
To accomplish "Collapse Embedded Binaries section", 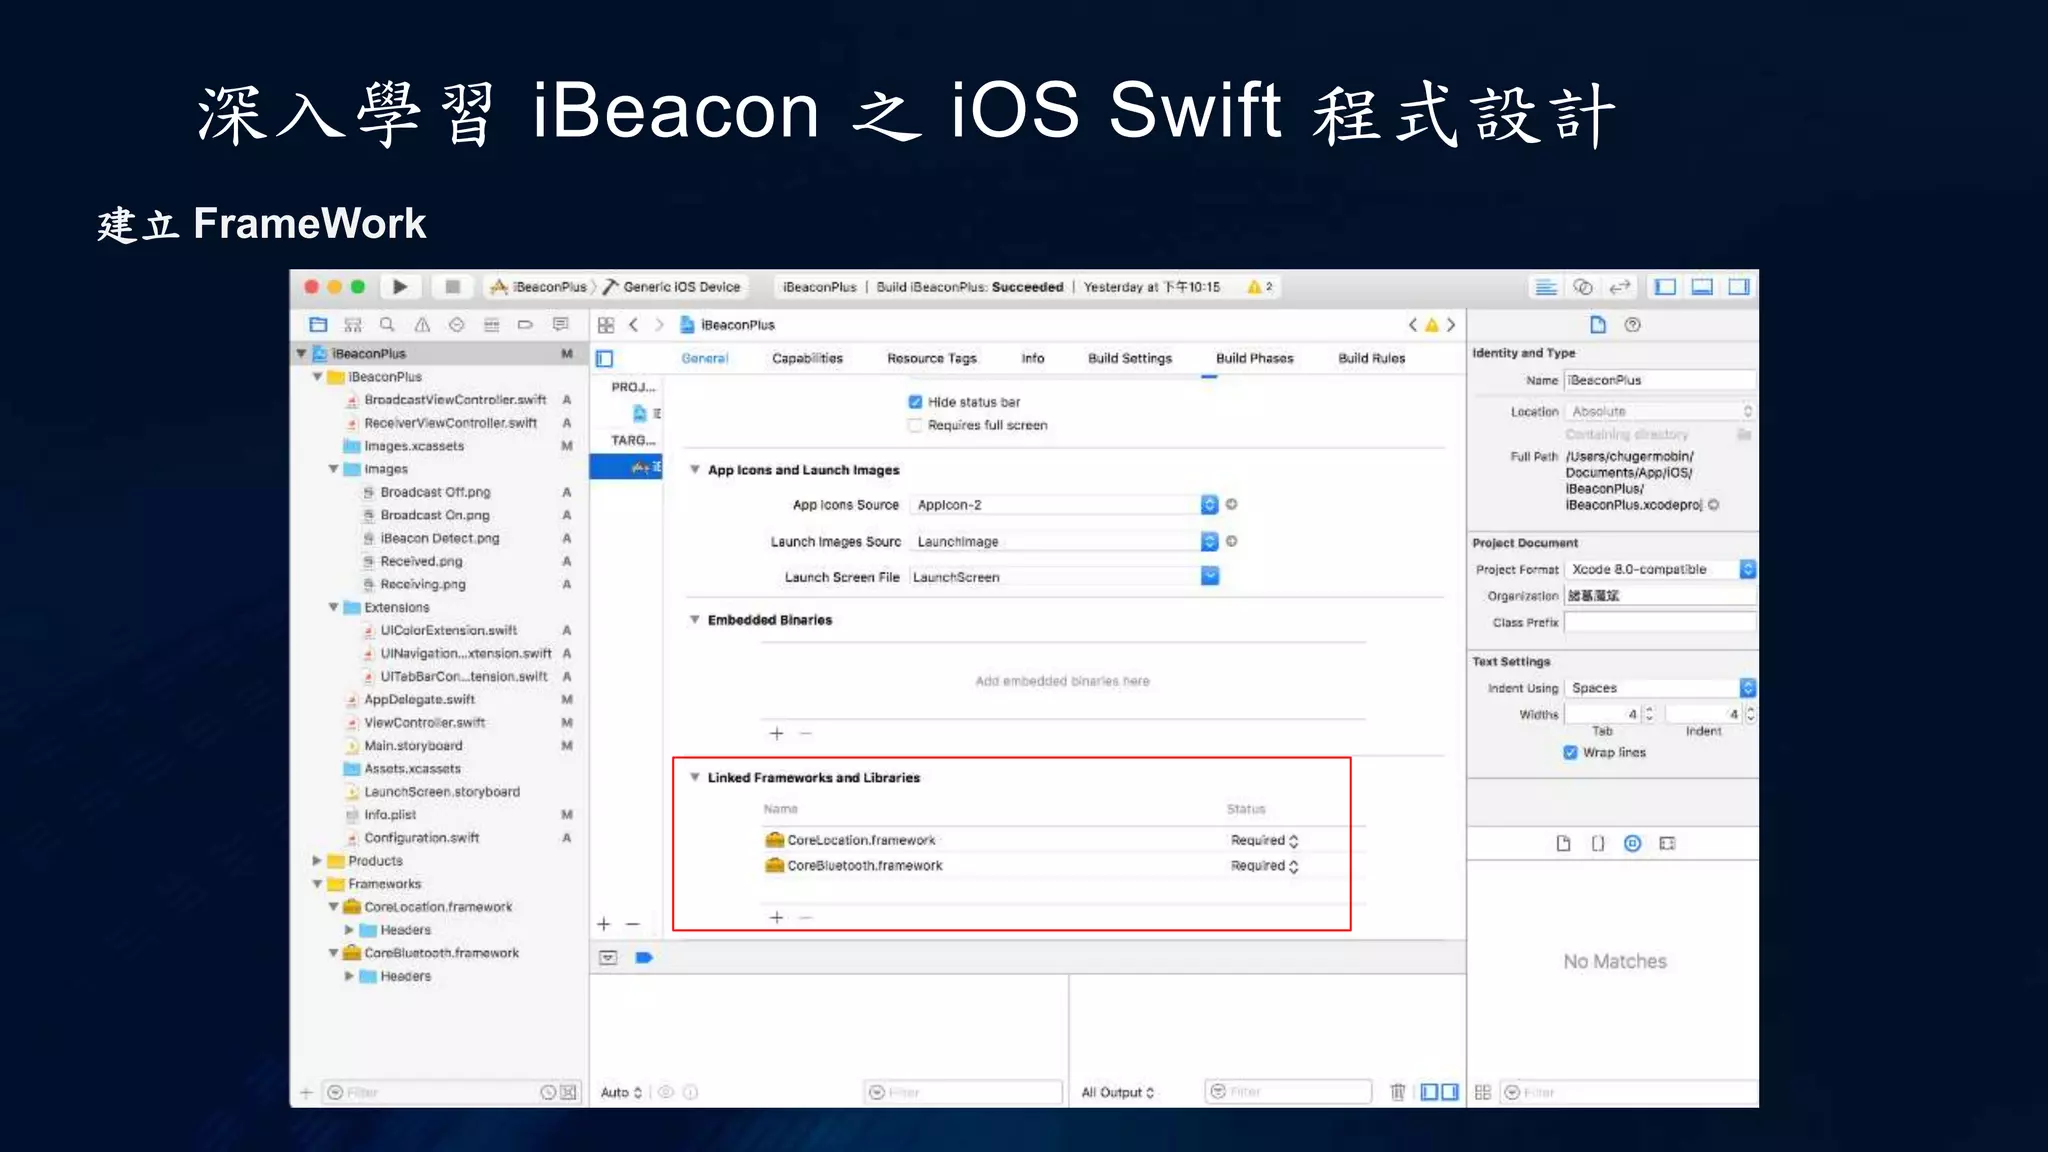I will [x=695, y=620].
